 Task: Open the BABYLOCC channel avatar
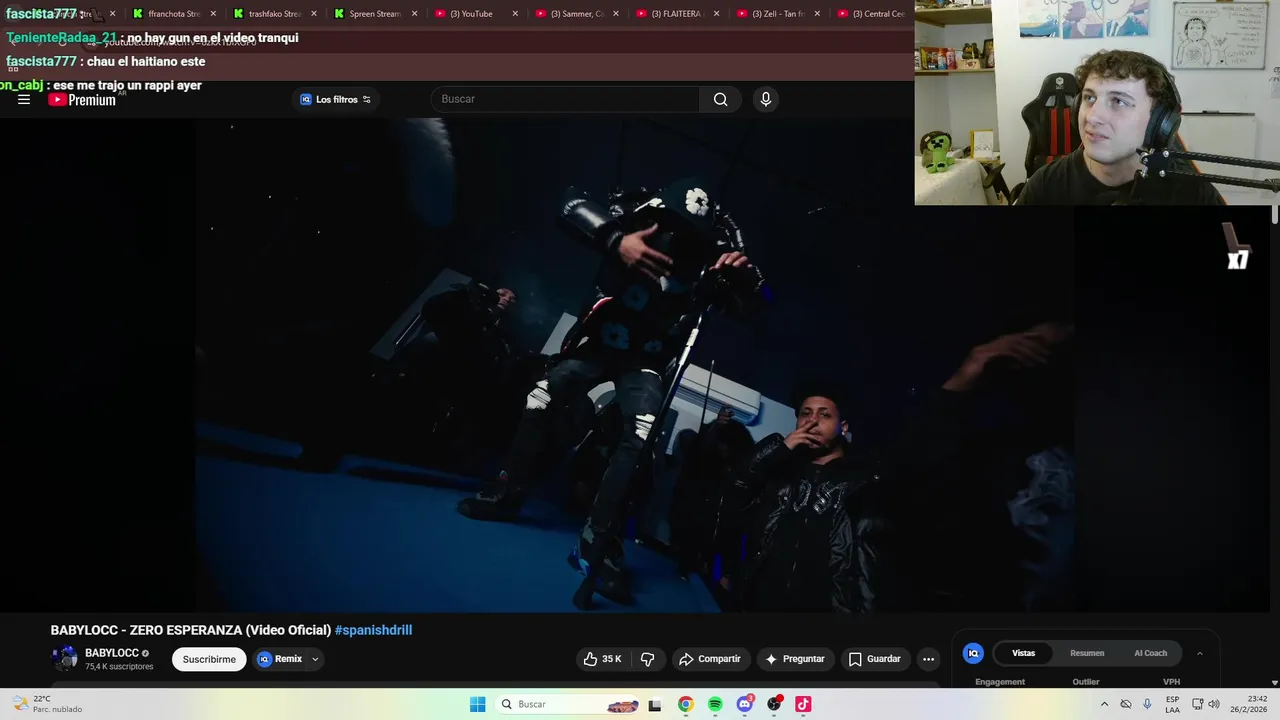65,658
